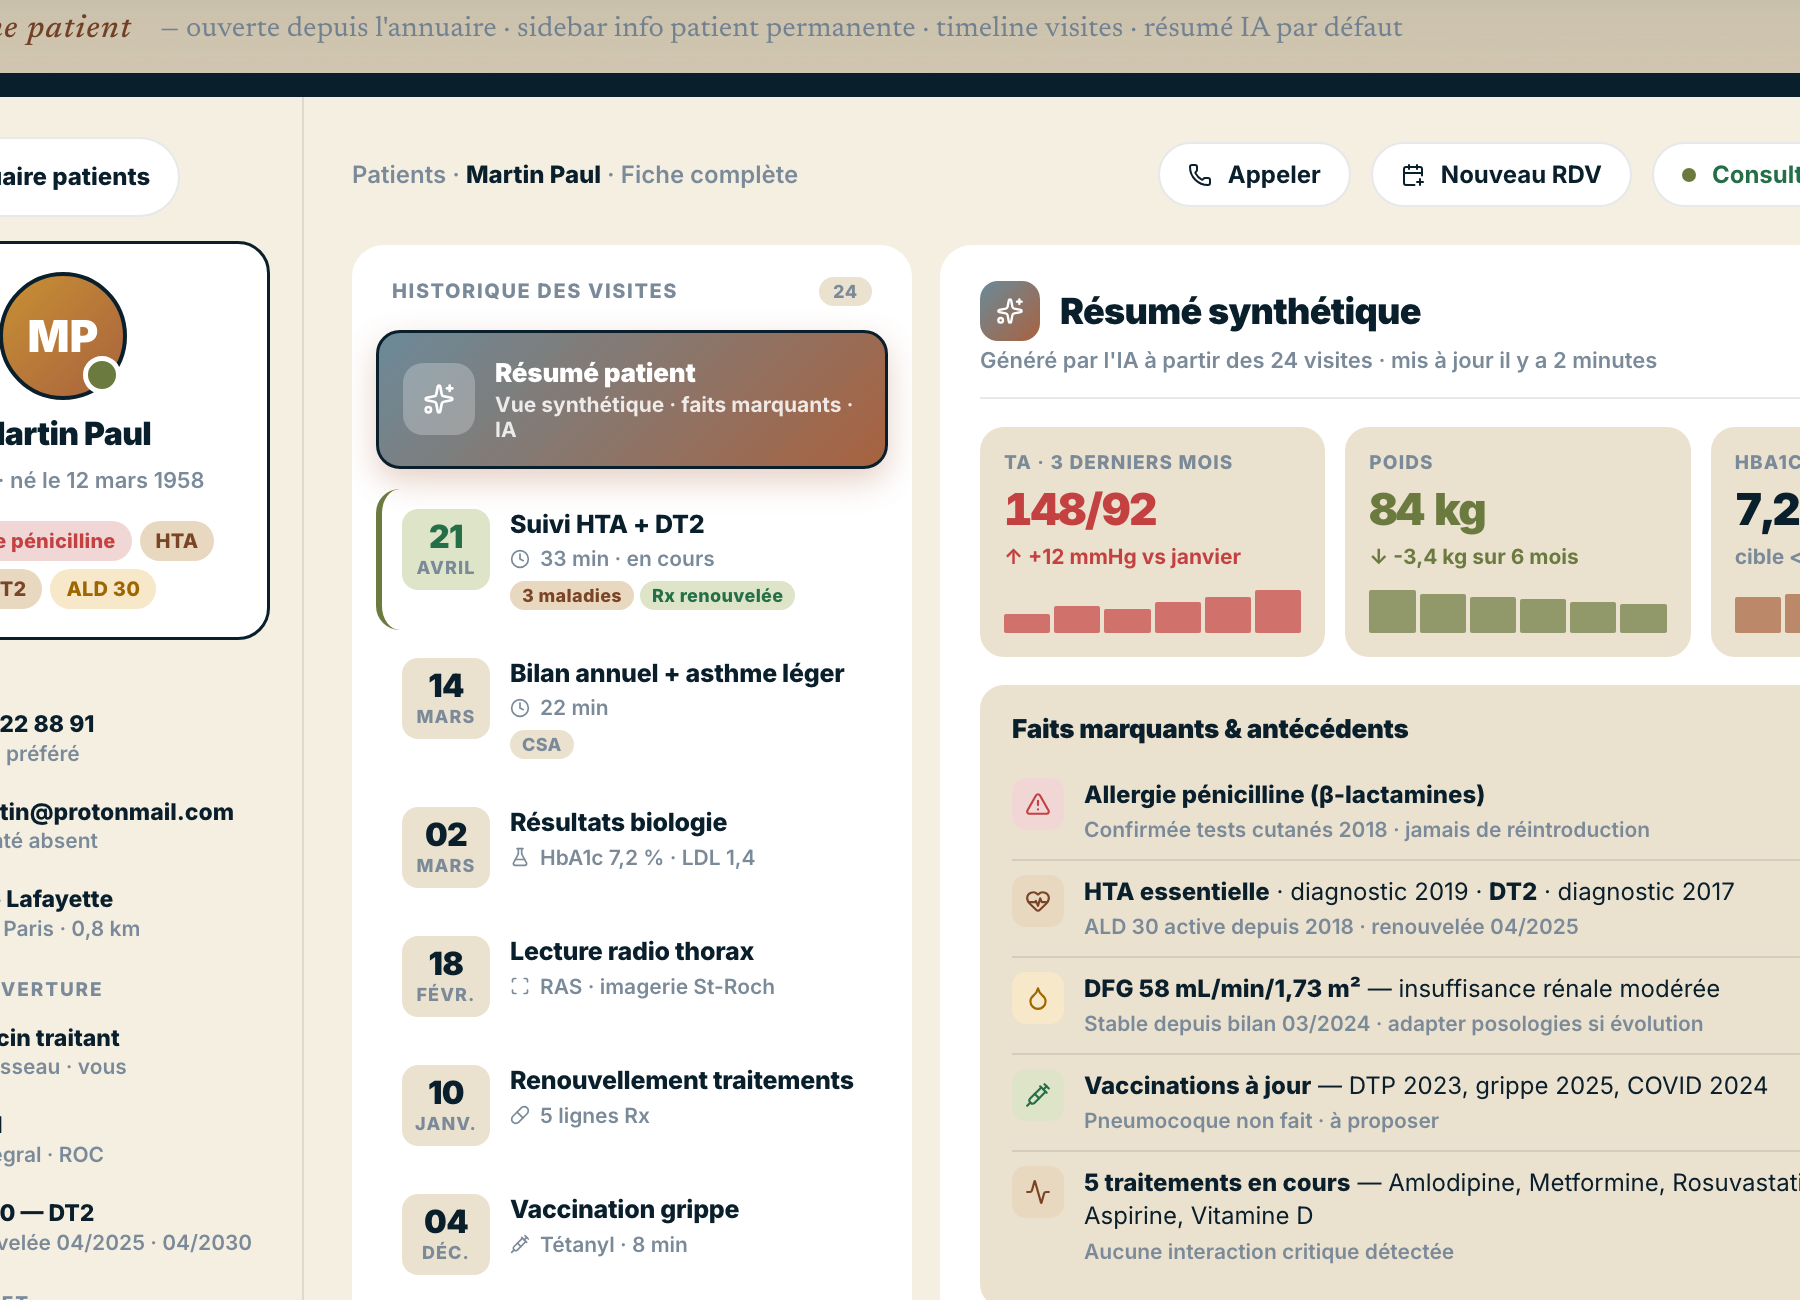
Task: Open Renouvellement traitements visit
Action: click(632, 1104)
